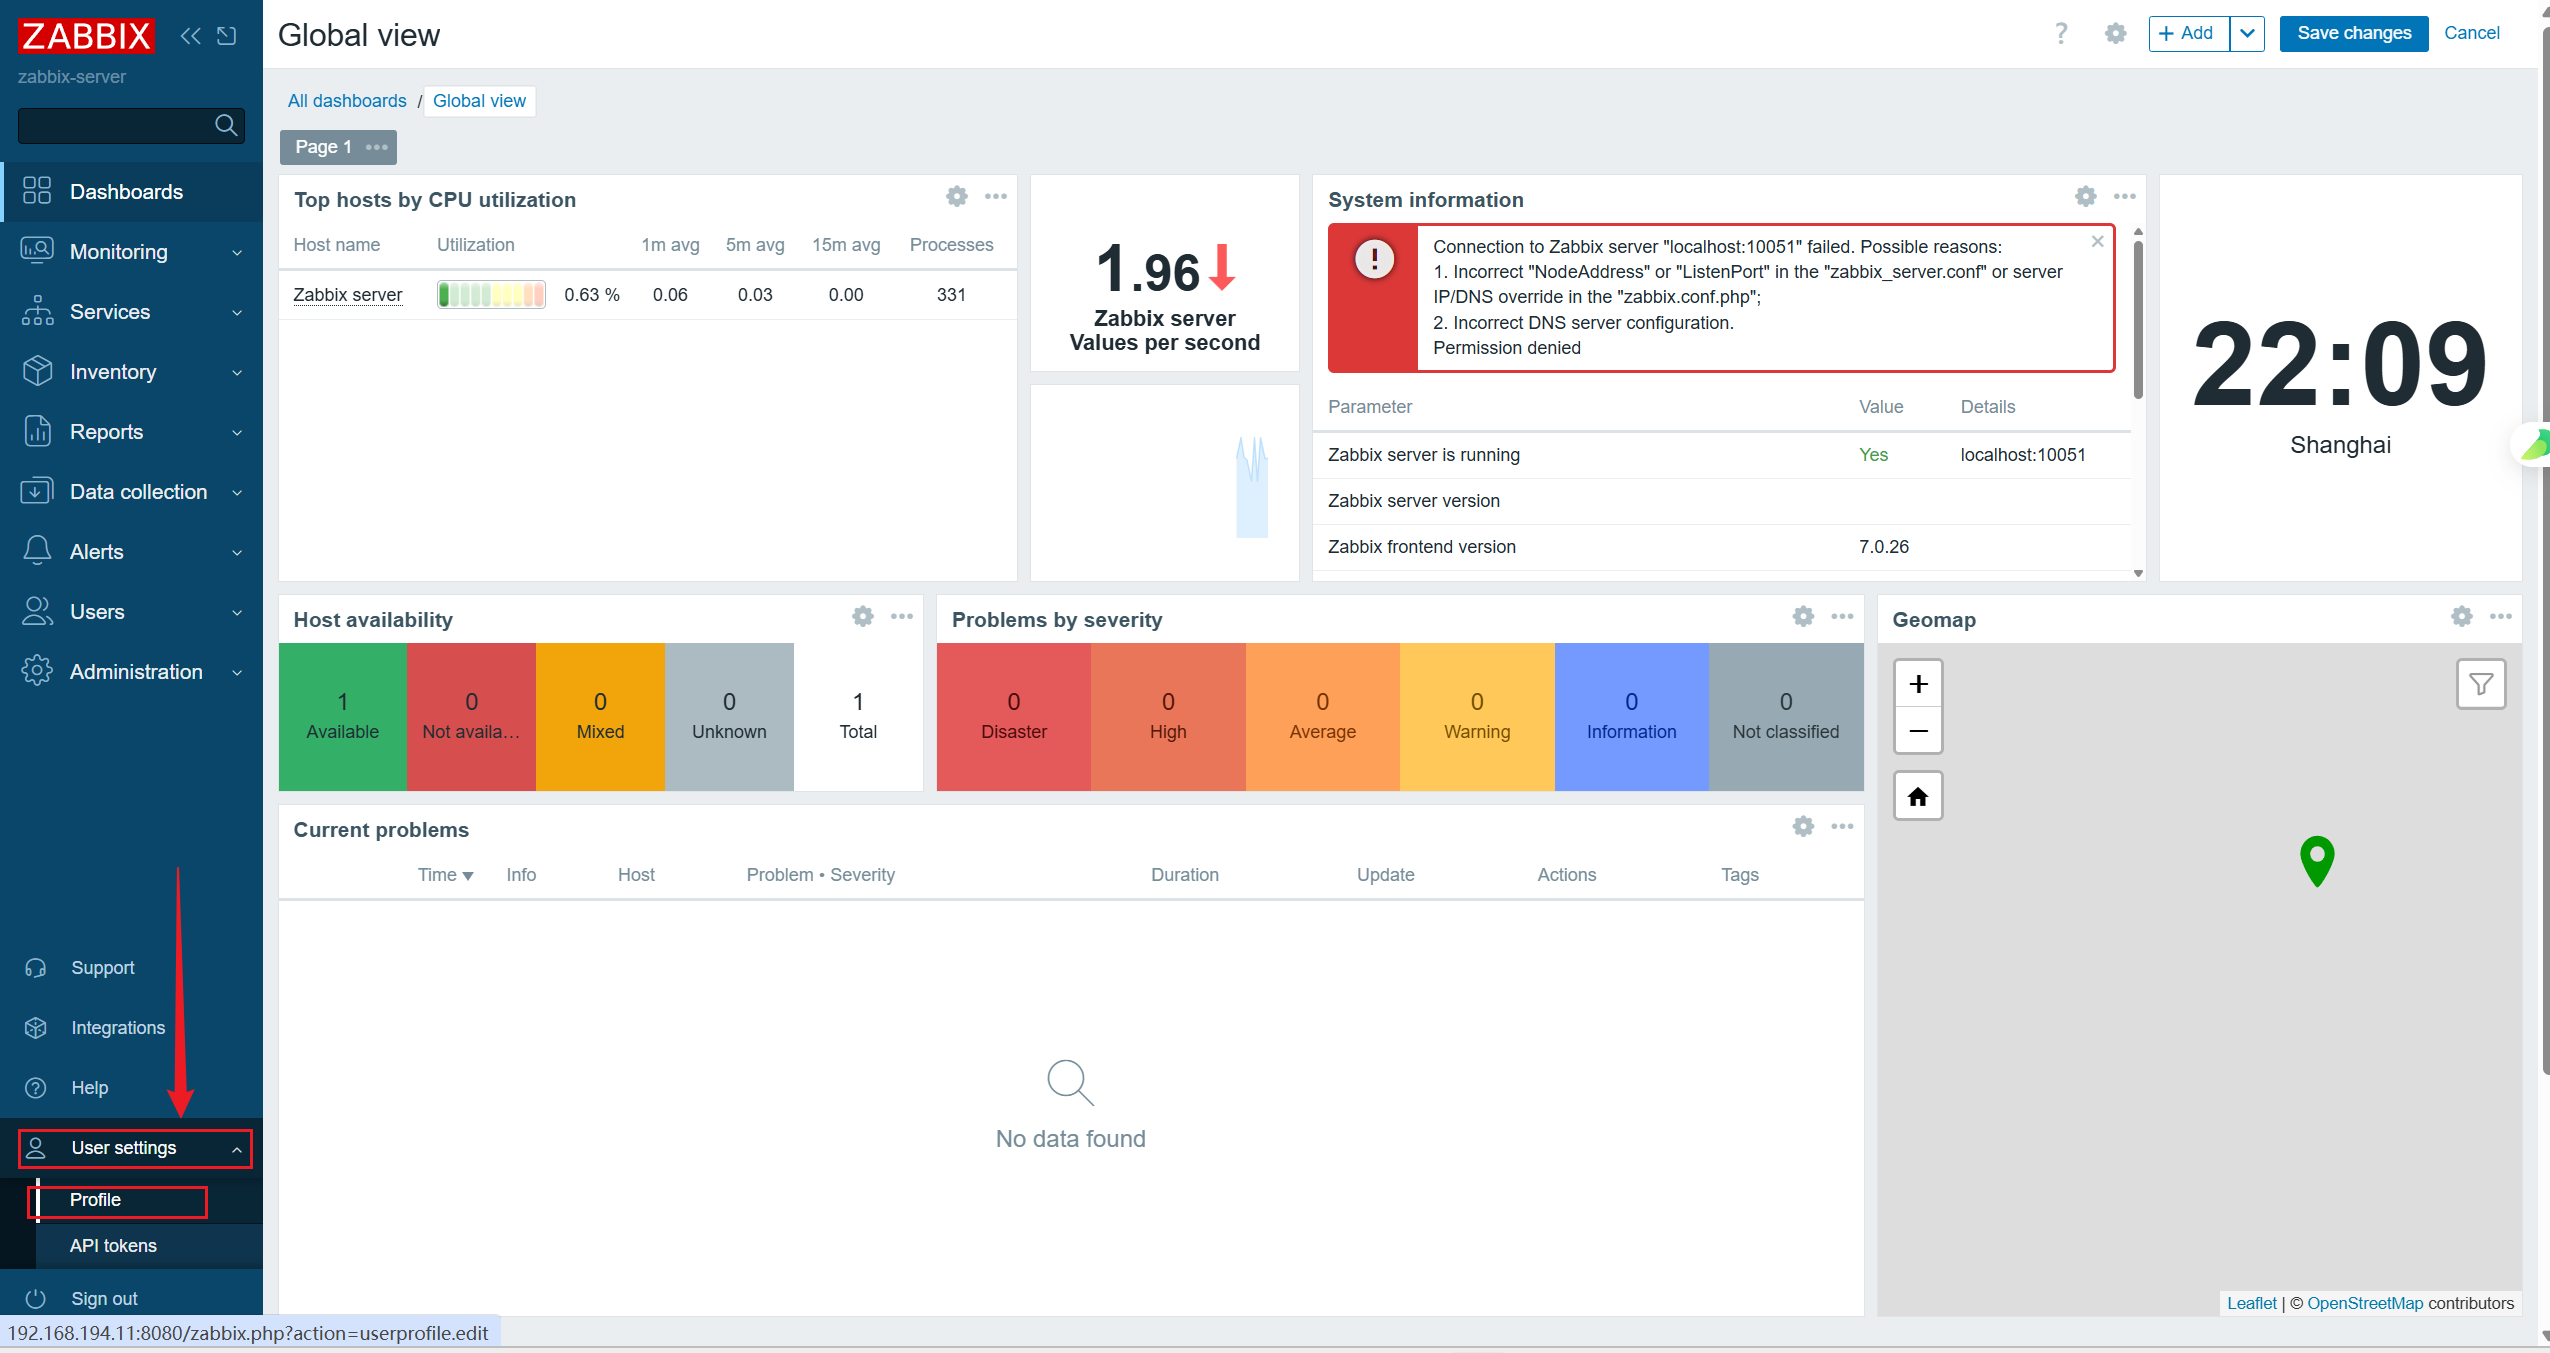Expand the Data collection menu

click(131, 492)
